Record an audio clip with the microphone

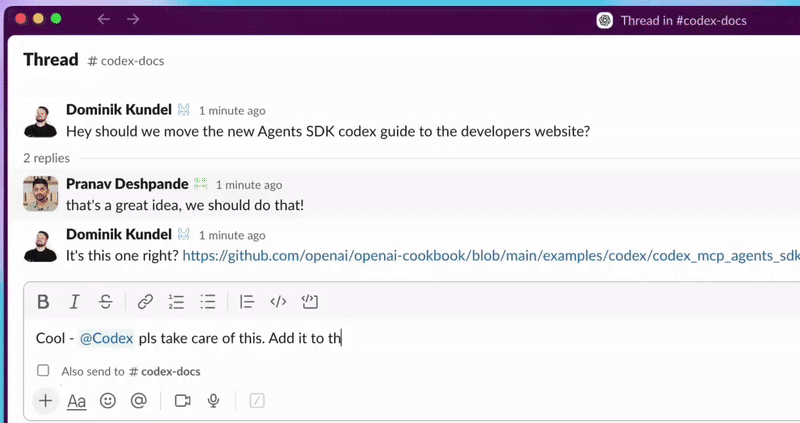click(214, 401)
